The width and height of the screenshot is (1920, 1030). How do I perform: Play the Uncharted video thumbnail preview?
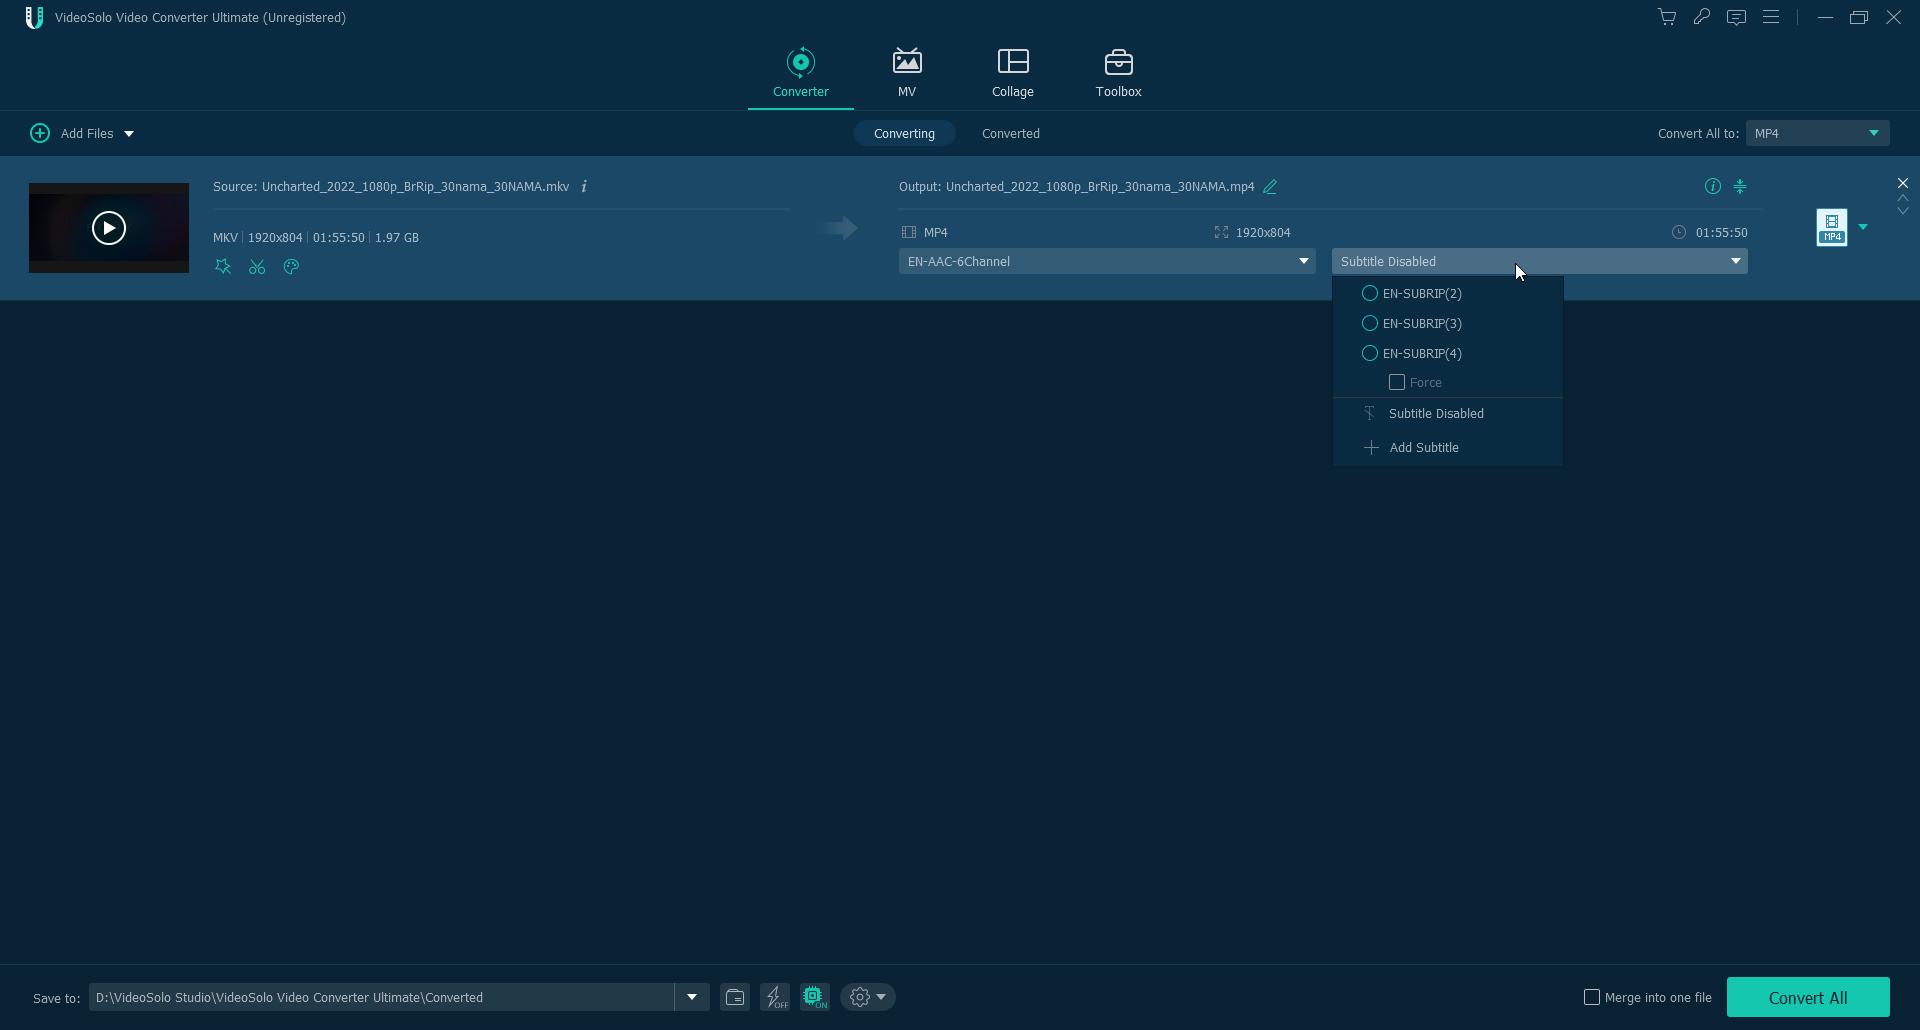(x=109, y=228)
